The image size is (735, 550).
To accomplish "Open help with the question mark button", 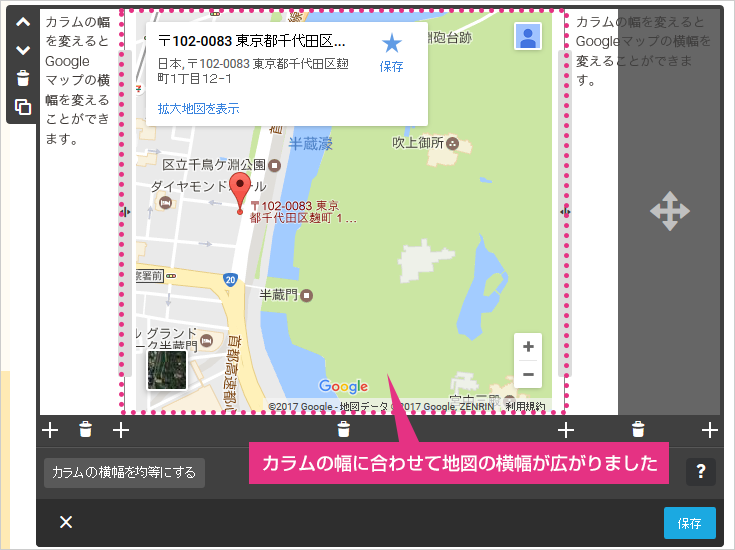I will coord(701,471).
